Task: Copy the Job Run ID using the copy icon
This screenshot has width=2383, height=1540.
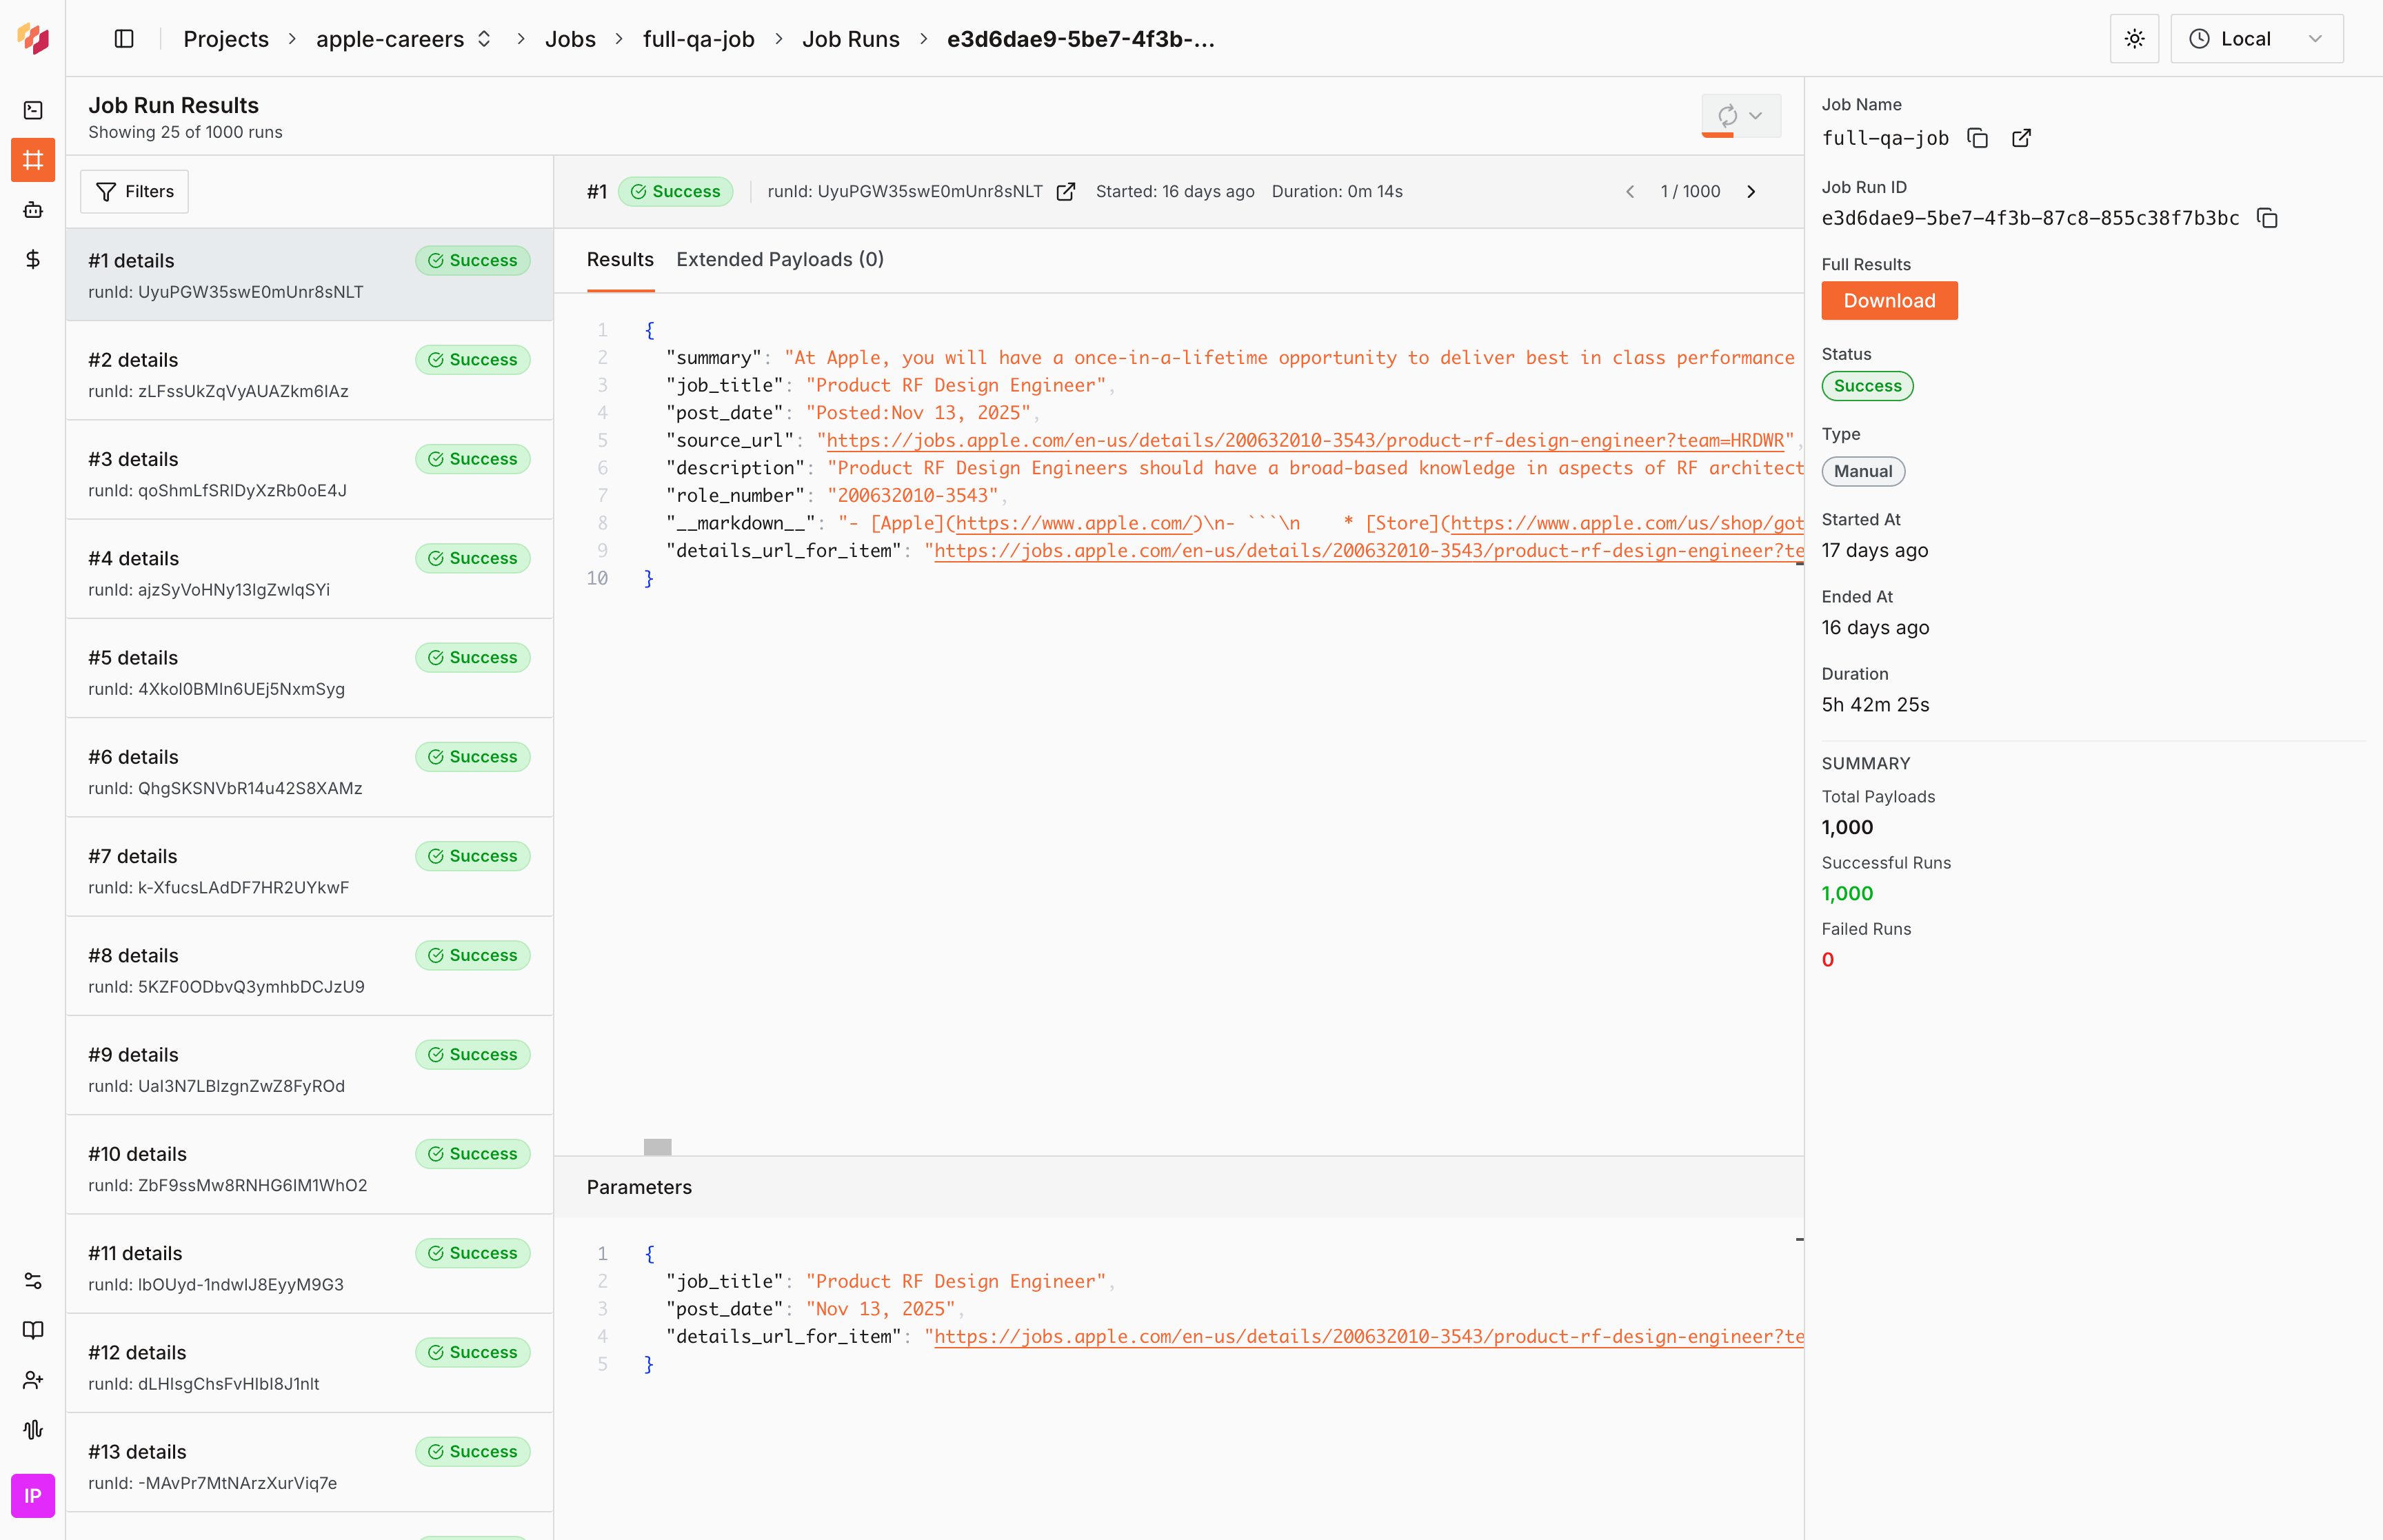Action: [x=2267, y=217]
